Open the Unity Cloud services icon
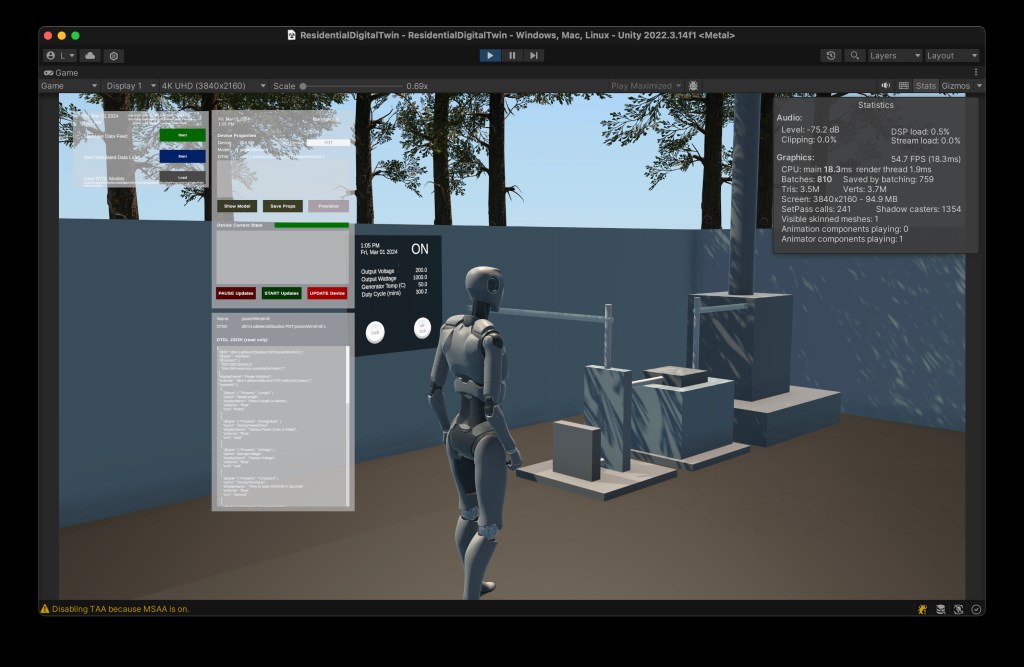The width and height of the screenshot is (1024, 667). pyautogui.click(x=91, y=56)
